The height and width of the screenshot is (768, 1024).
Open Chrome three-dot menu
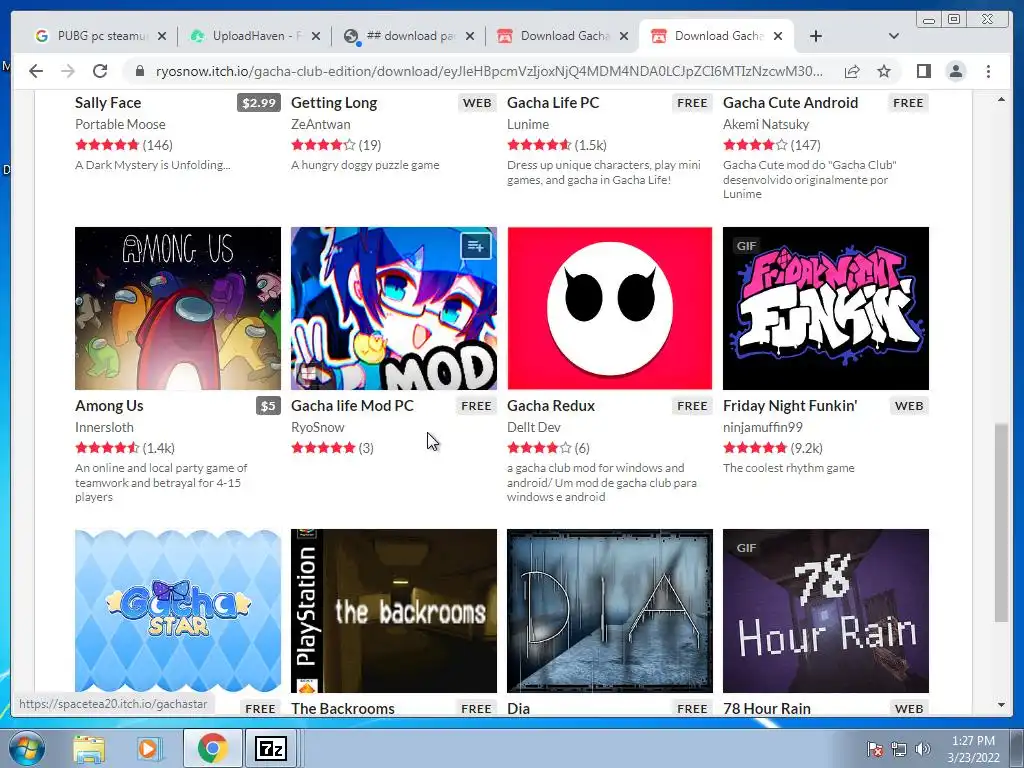[988, 71]
